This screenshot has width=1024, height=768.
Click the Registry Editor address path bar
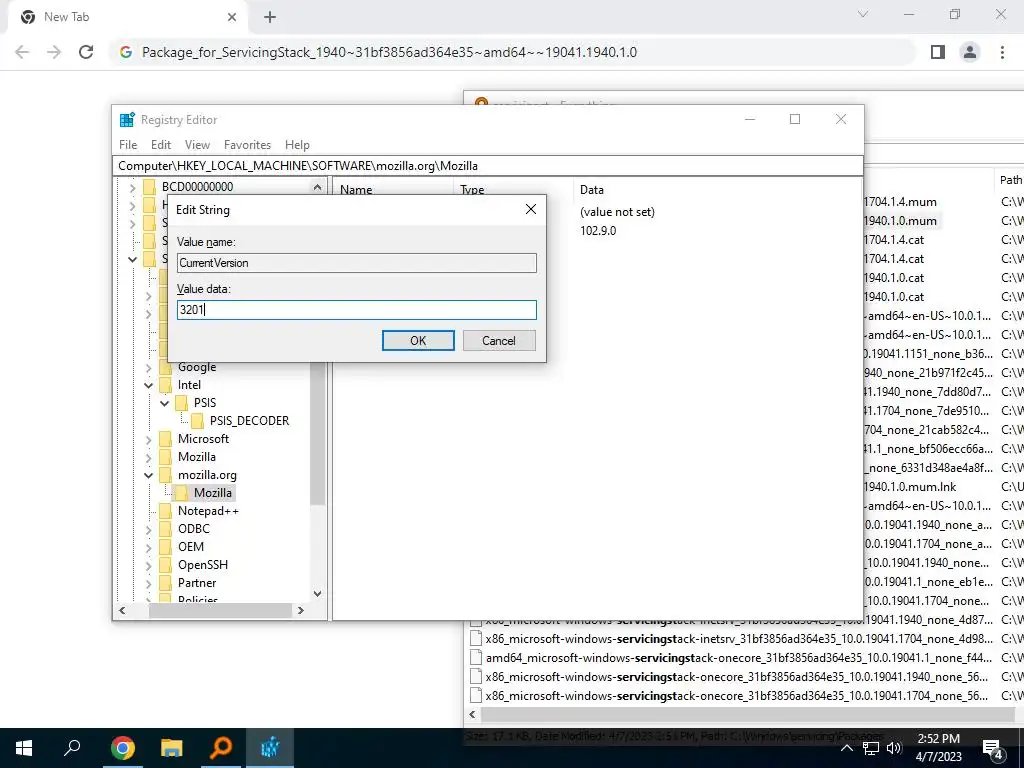(488, 166)
